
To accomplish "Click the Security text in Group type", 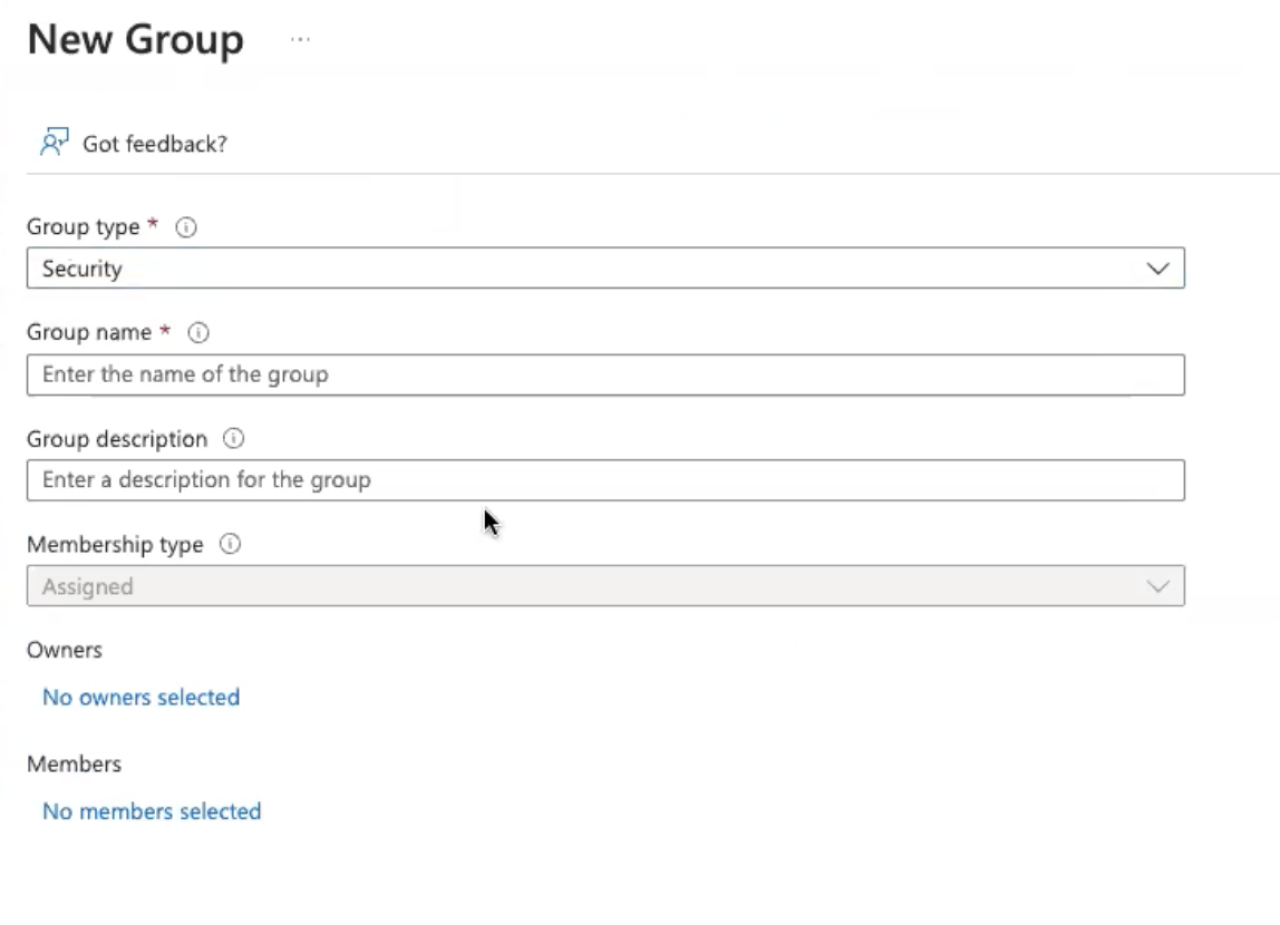I will (81, 268).
